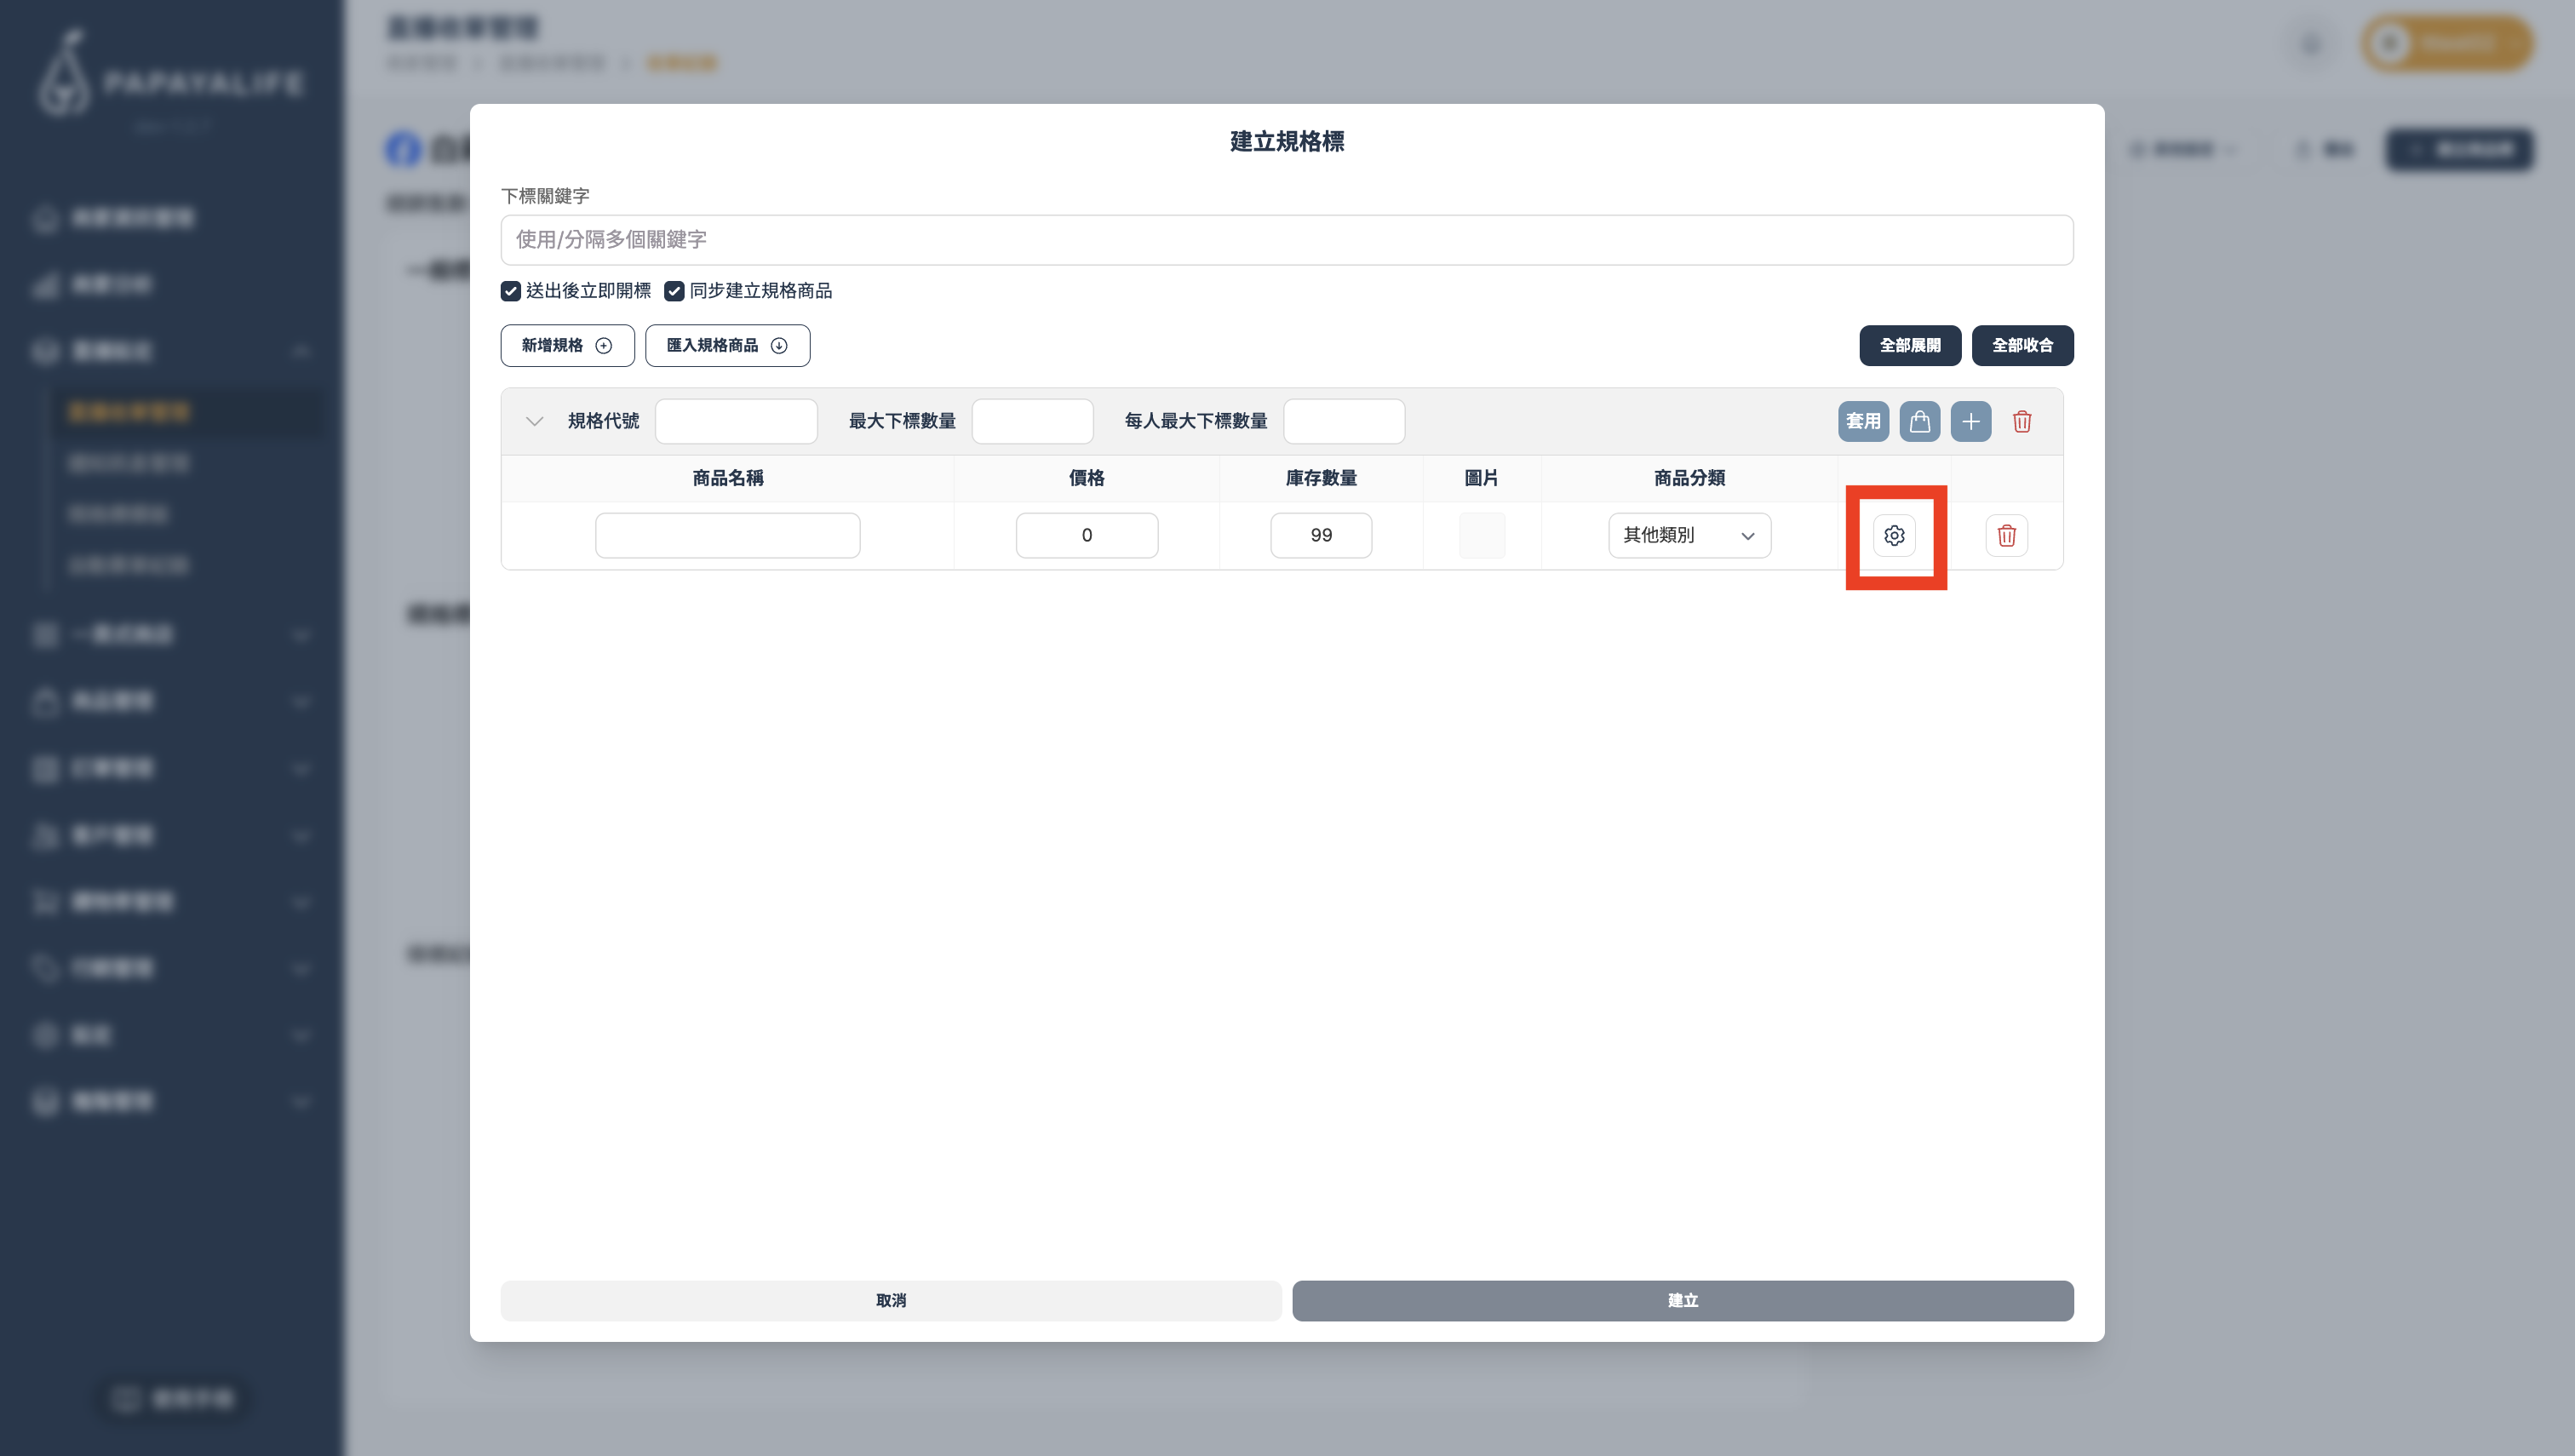
Task: Uncheck 同步建立規格商品 checkbox
Action: 674,291
